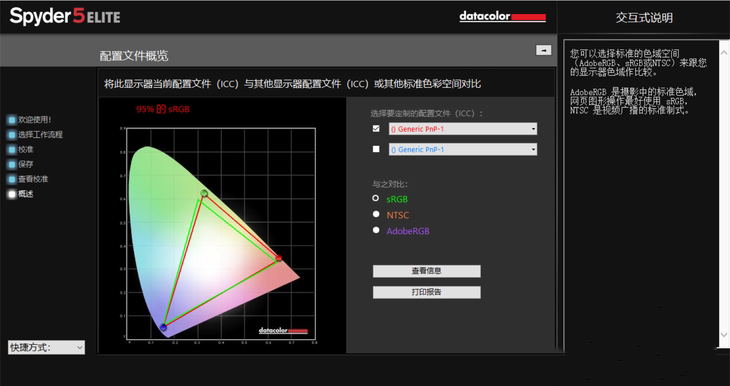730x386 pixels.
Task: Click the 打印报告 button
Action: pos(426,292)
